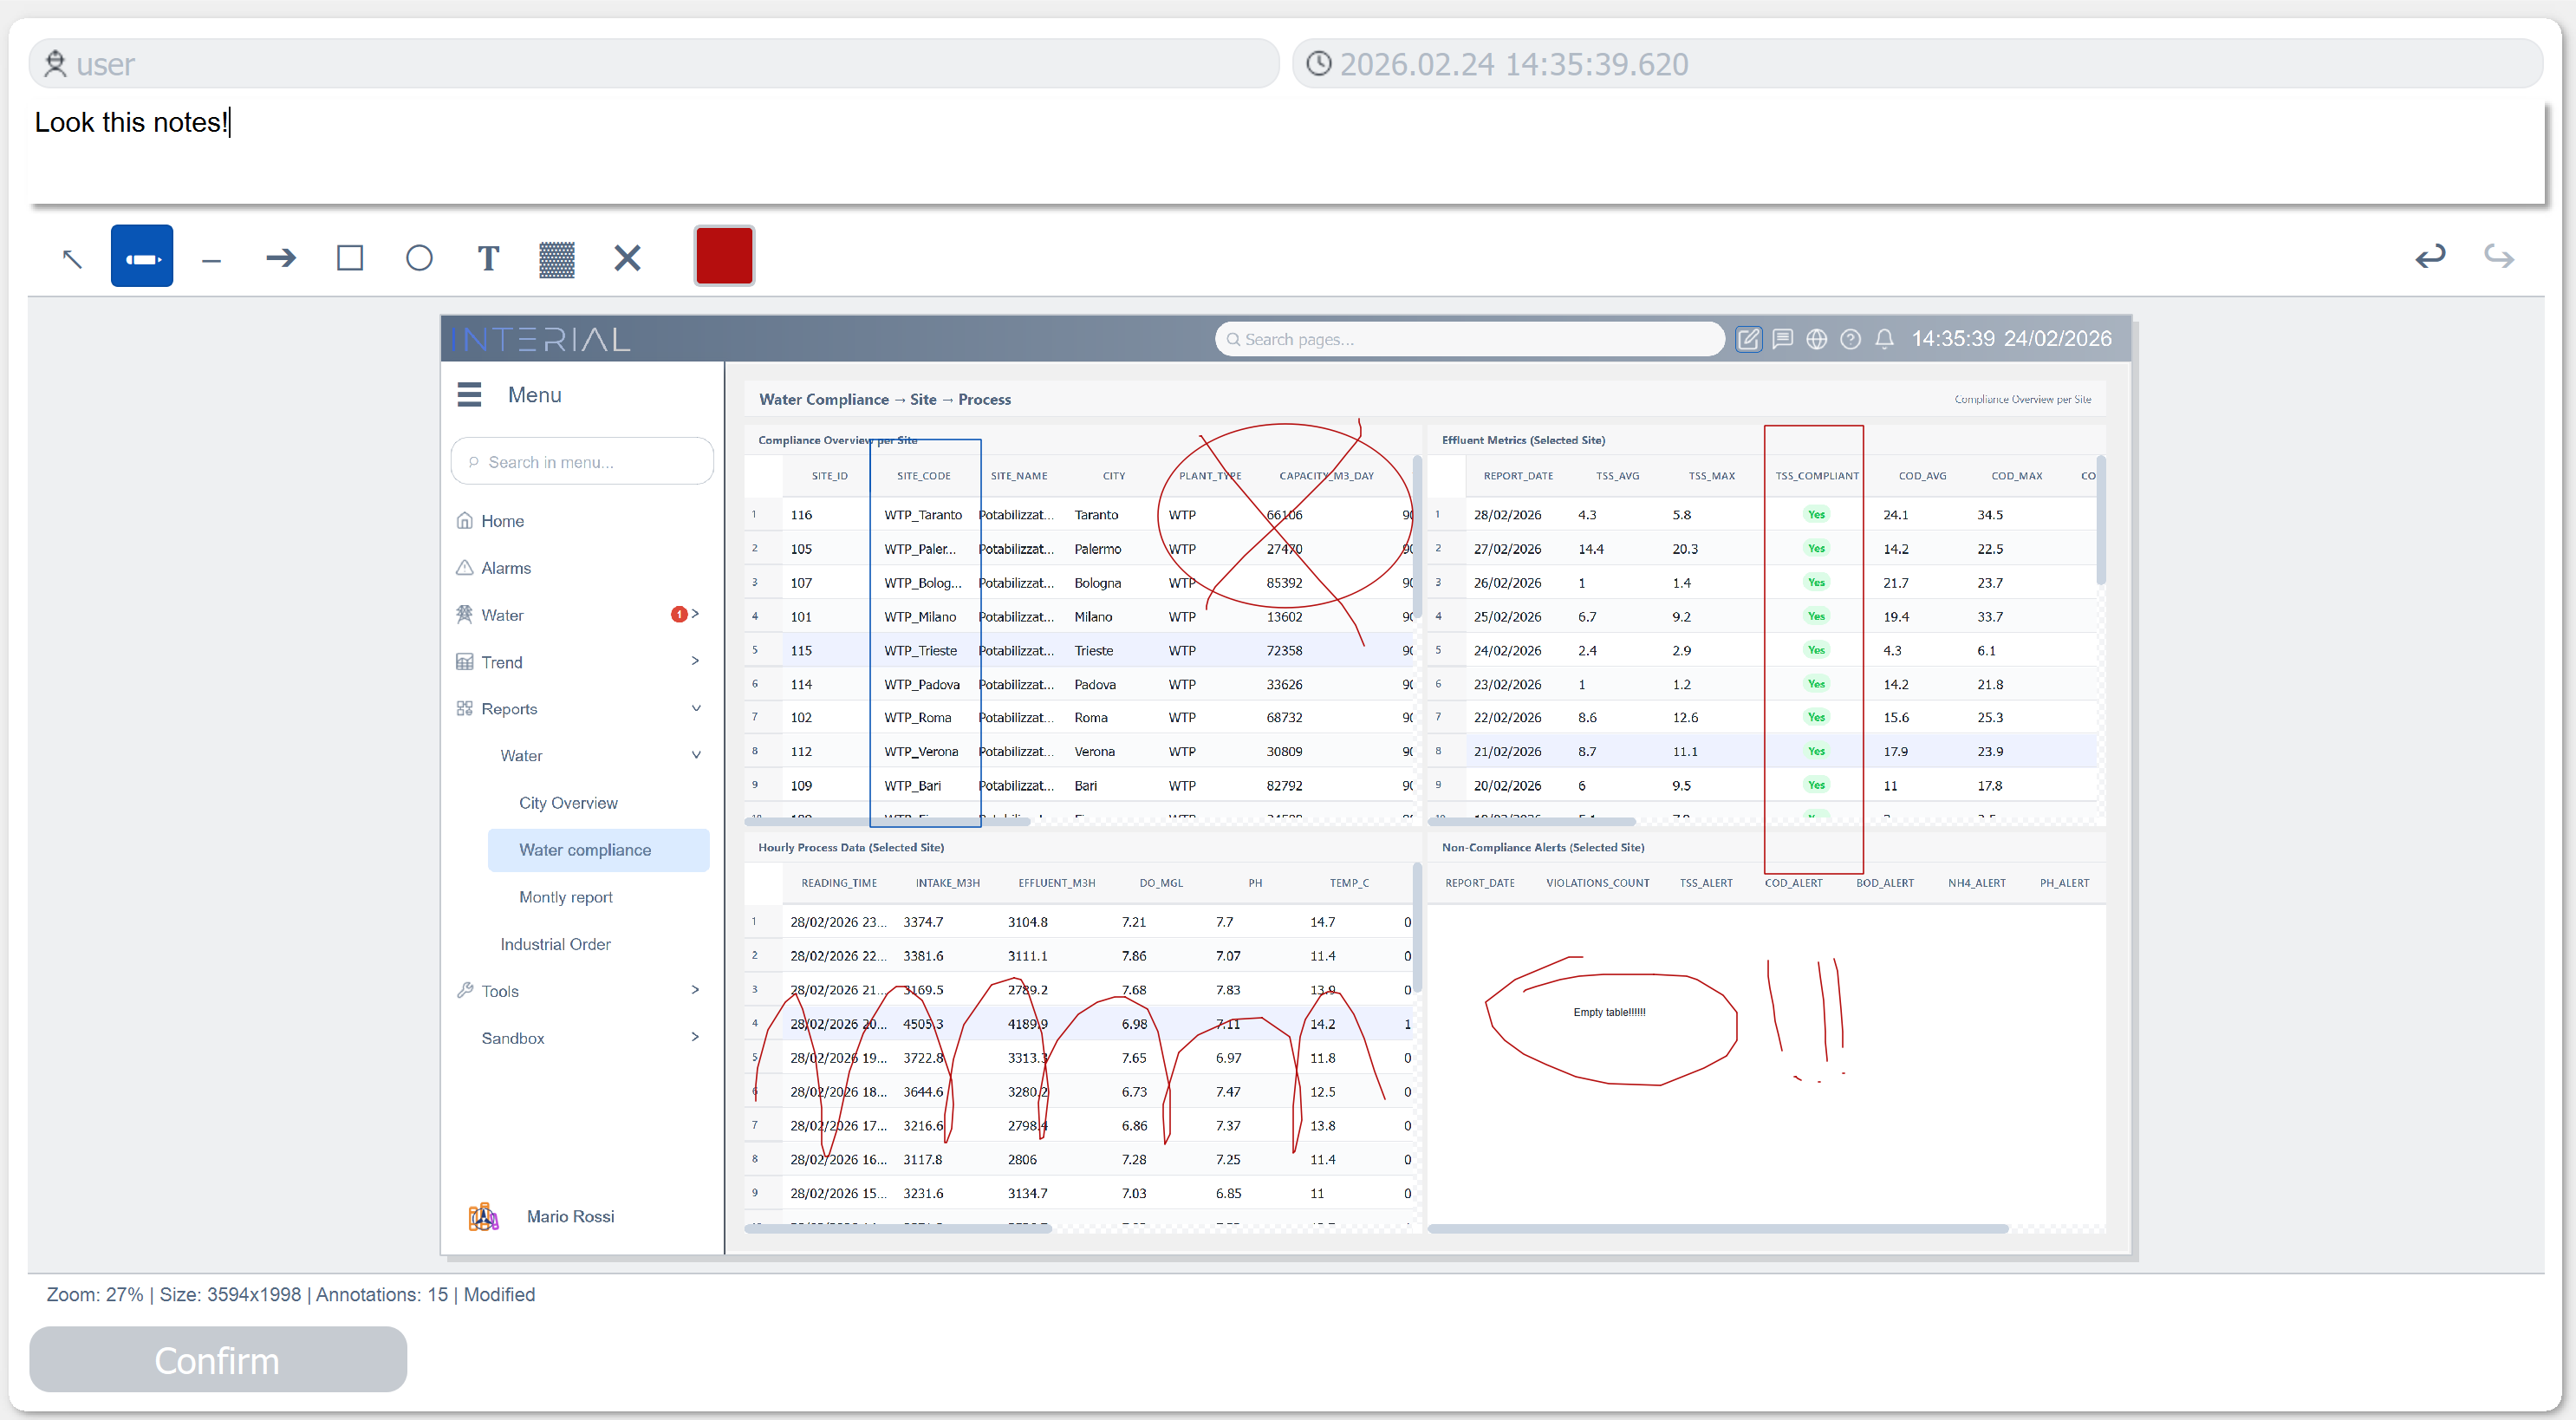Image resolution: width=2576 pixels, height=1420 pixels.
Task: Open the Montly report page
Action: tap(565, 896)
